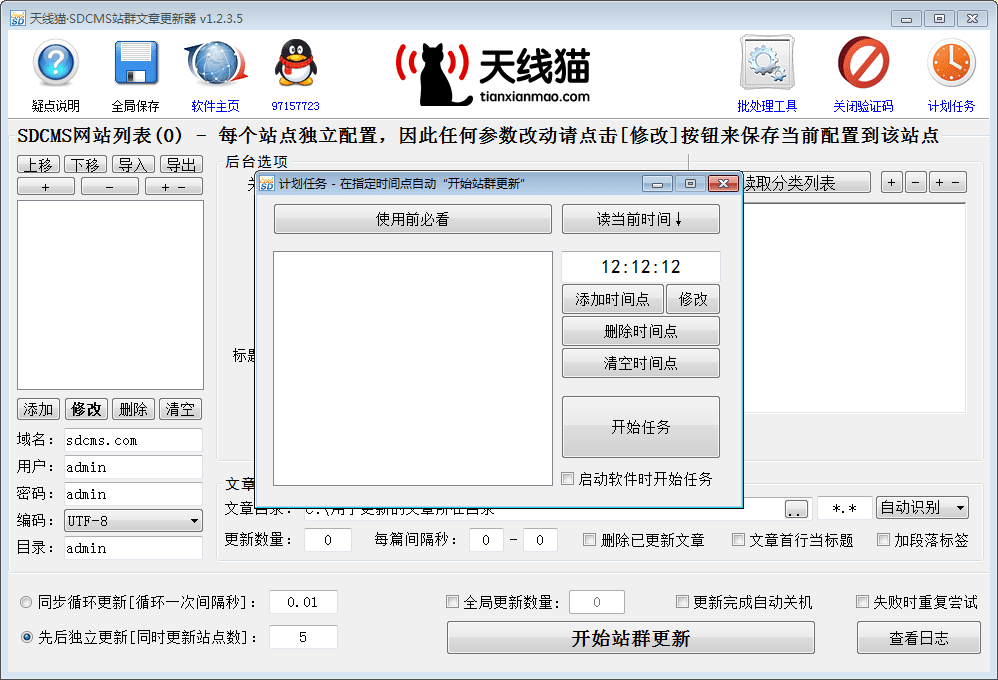Click the 删除 site button

point(133,409)
